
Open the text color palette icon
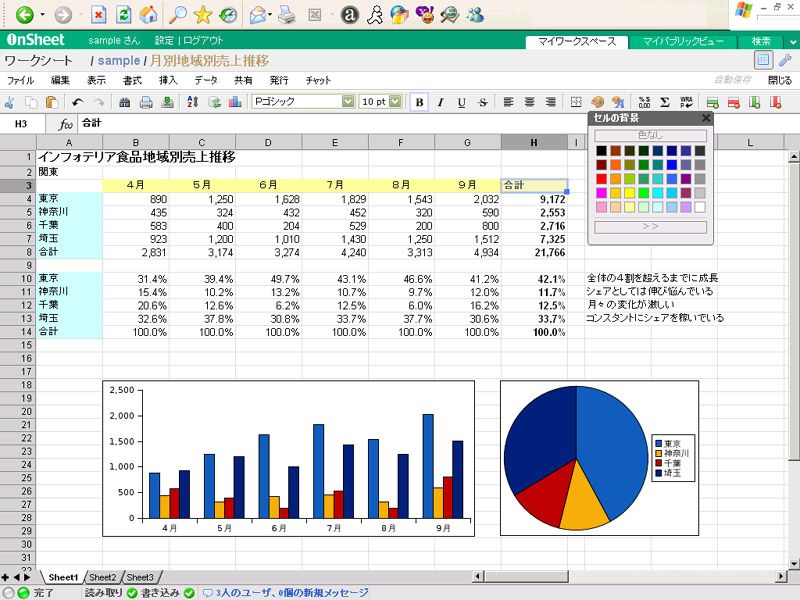(x=618, y=103)
